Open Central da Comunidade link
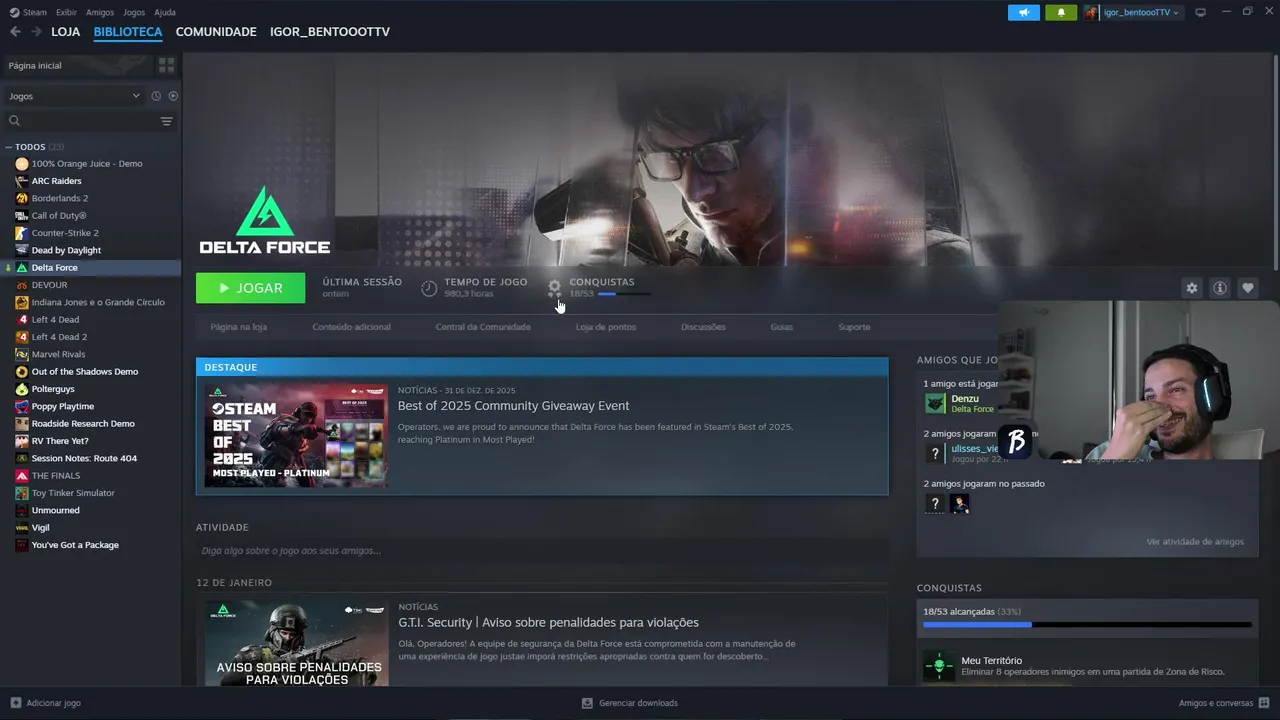 point(483,327)
